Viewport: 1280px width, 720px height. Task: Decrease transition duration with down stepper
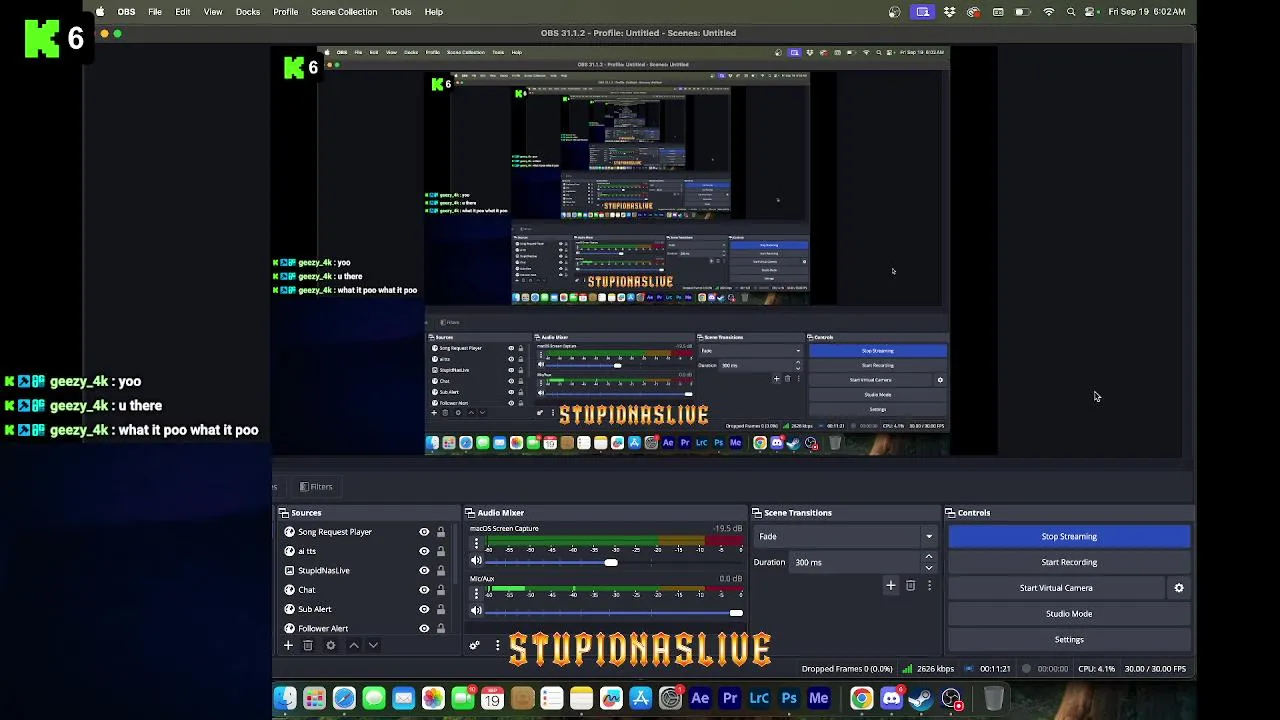click(x=929, y=568)
